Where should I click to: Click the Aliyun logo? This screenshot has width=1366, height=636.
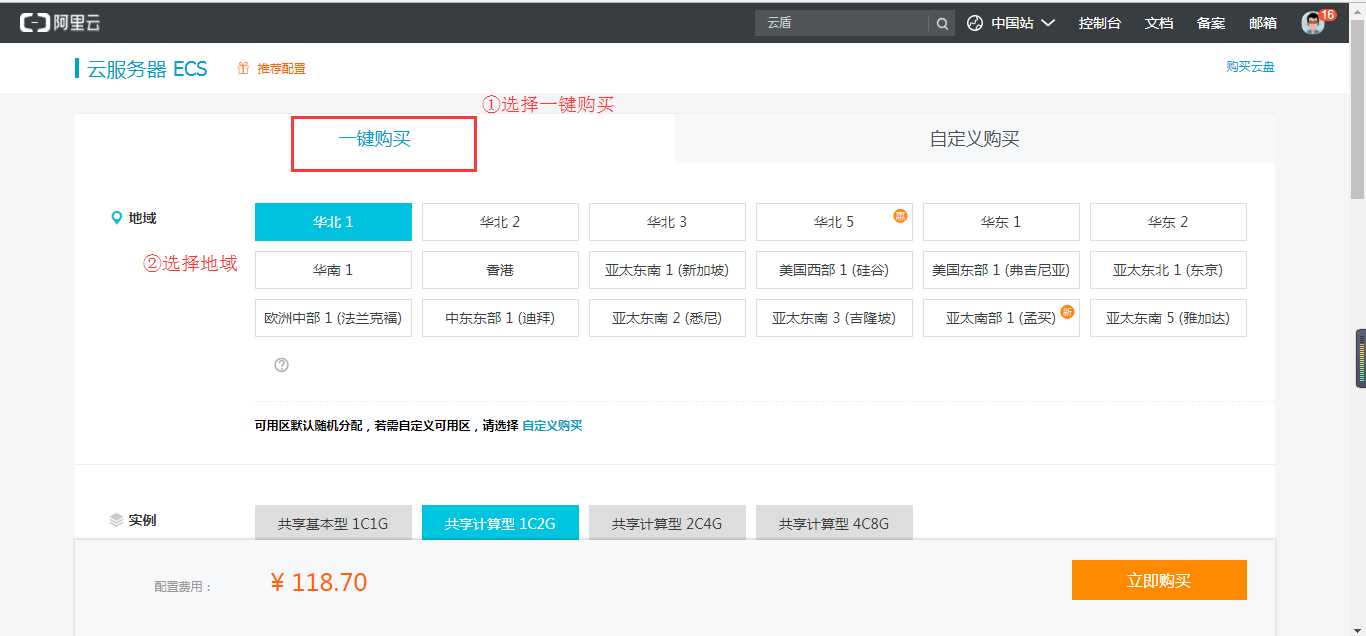[61, 22]
